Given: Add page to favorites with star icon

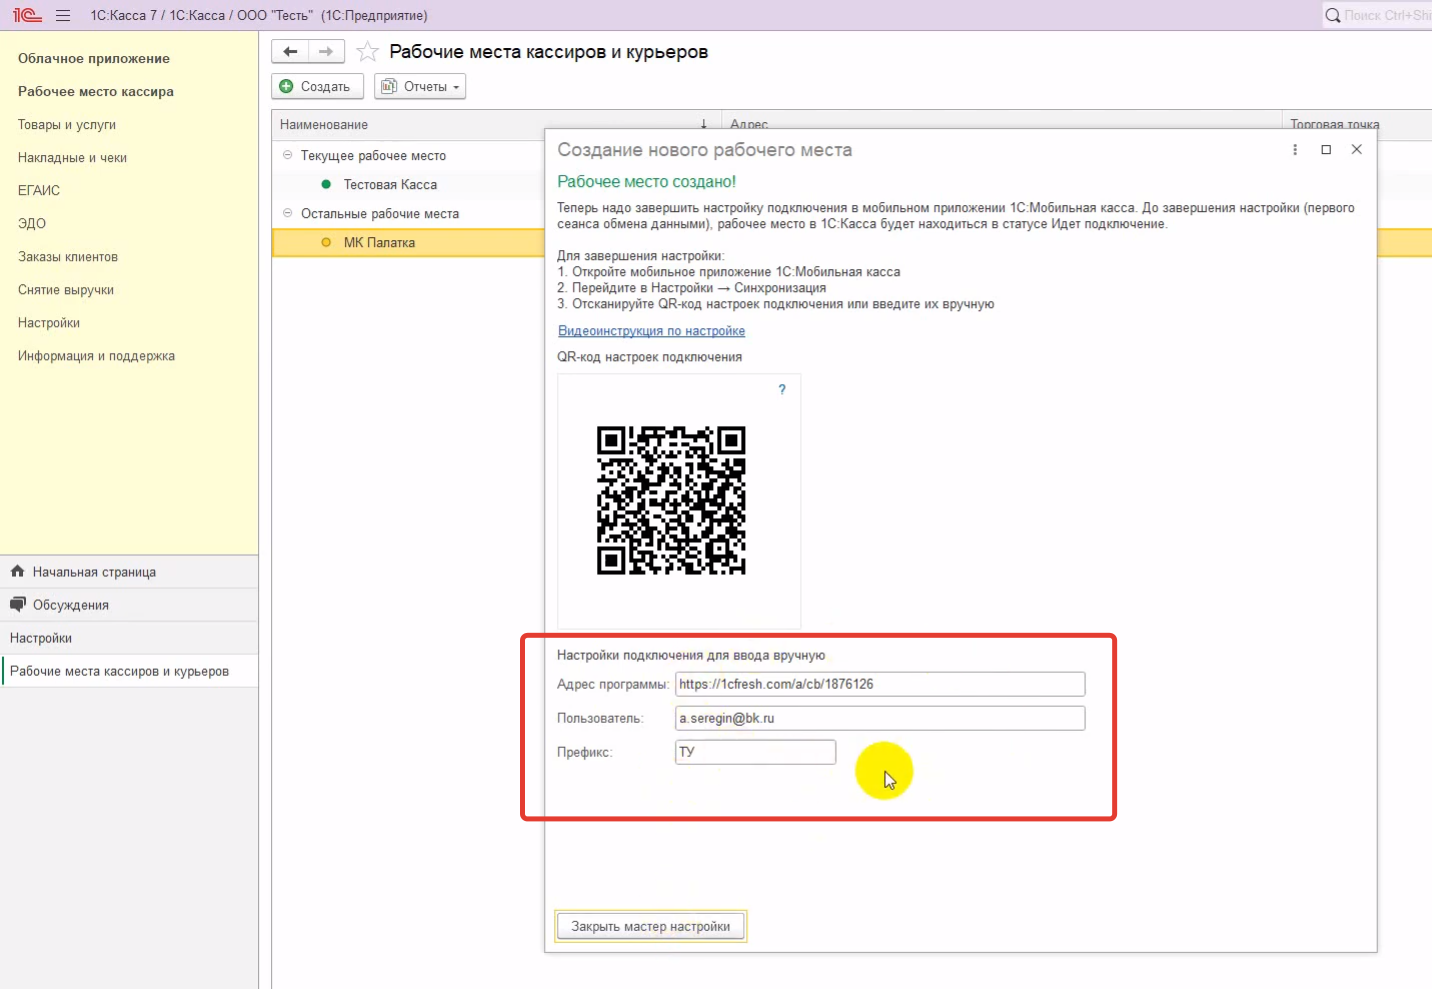Looking at the screenshot, I should [x=367, y=52].
